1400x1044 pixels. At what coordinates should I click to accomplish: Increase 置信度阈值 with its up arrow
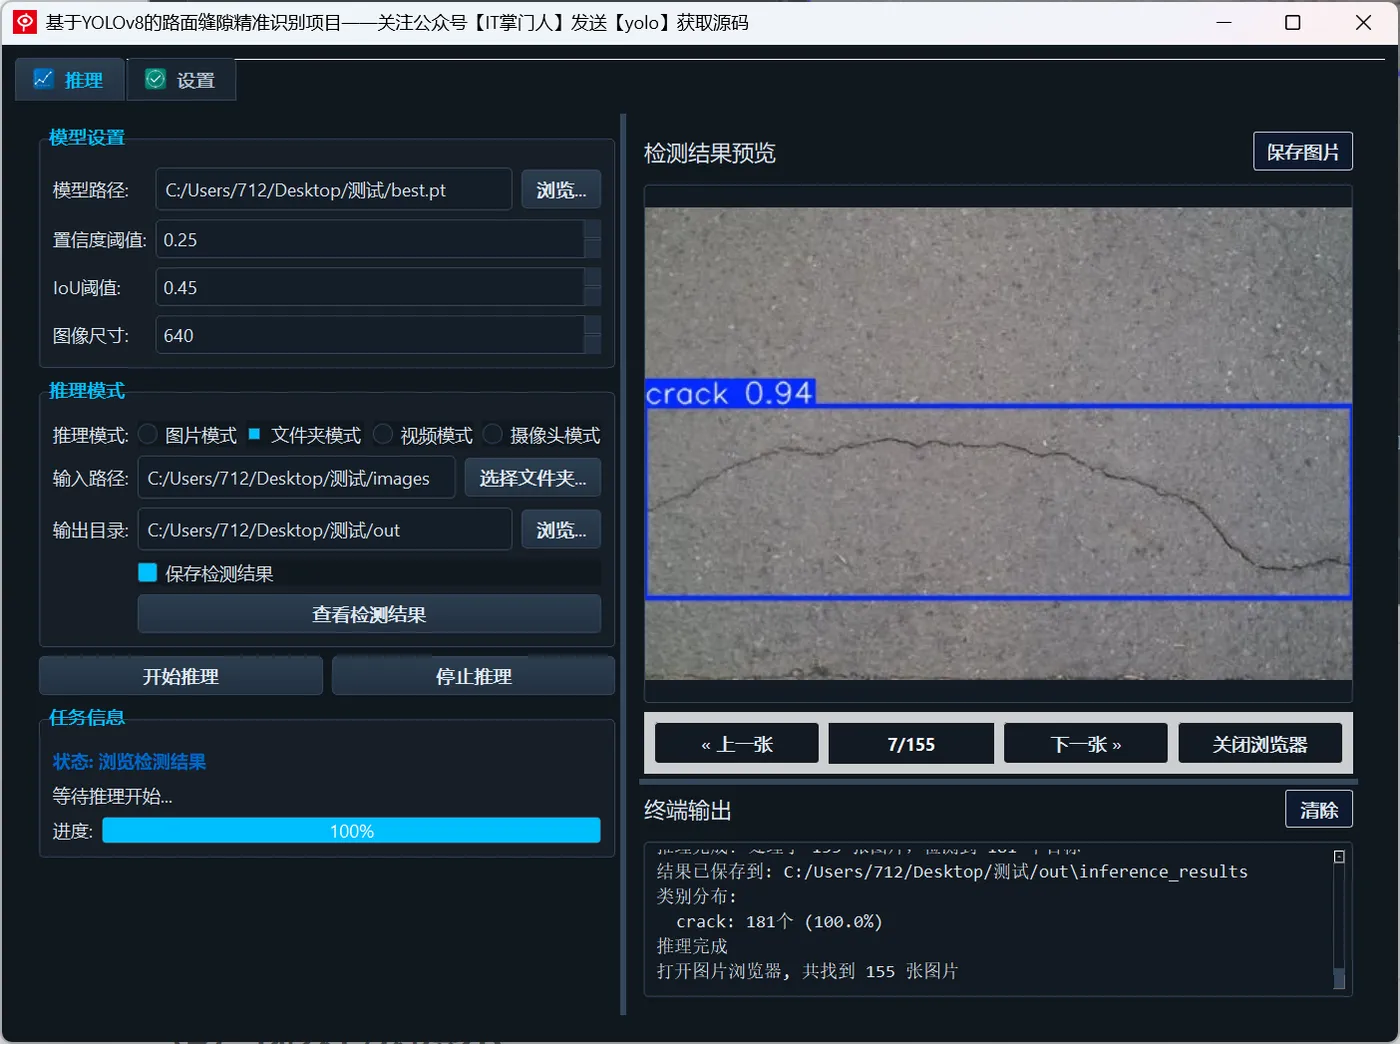point(592,230)
